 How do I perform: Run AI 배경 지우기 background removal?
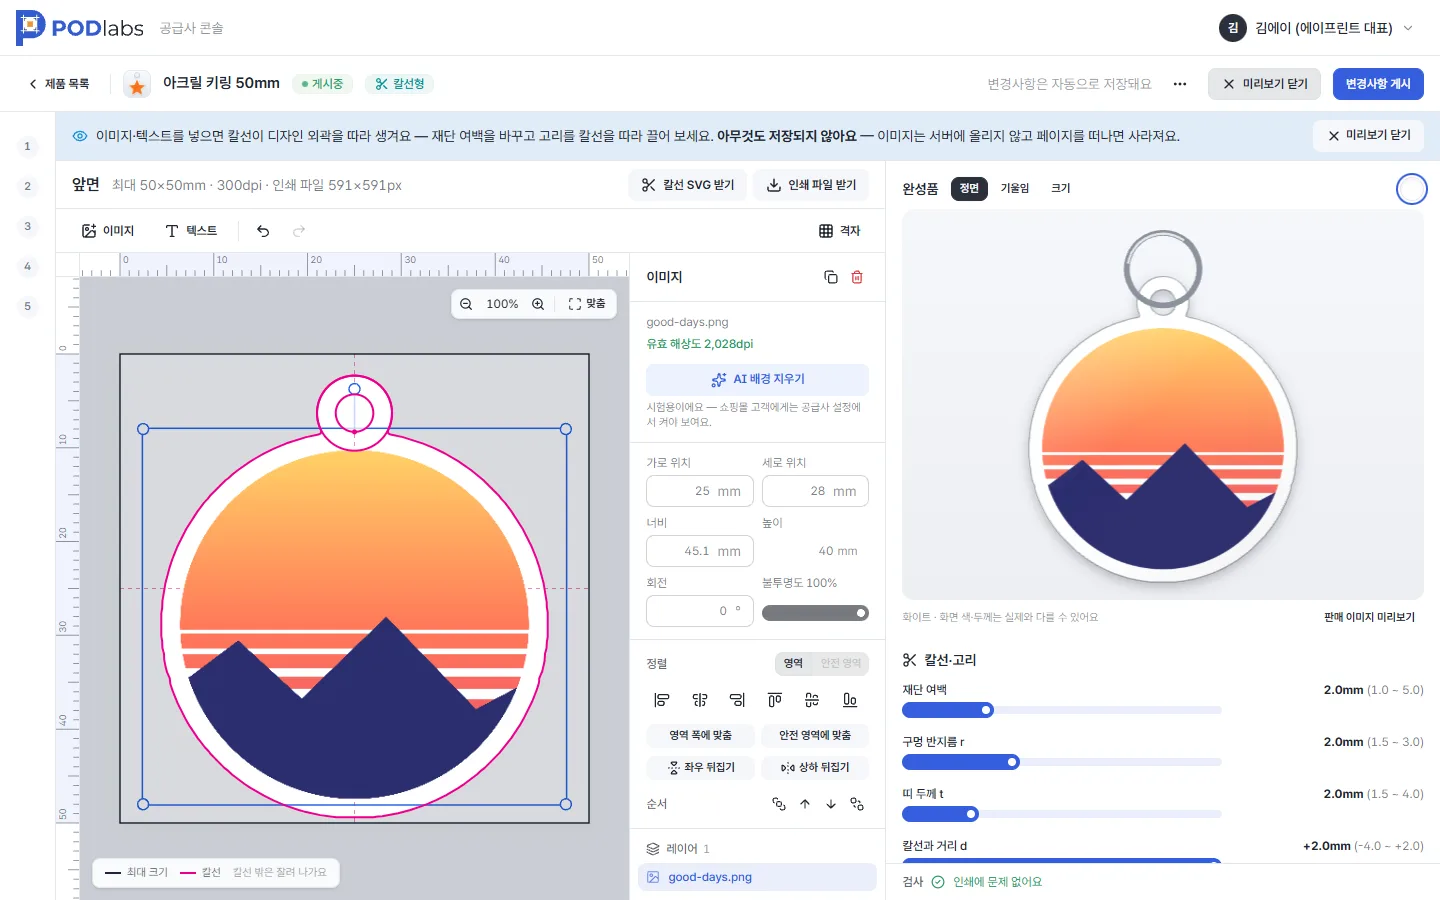[757, 380]
